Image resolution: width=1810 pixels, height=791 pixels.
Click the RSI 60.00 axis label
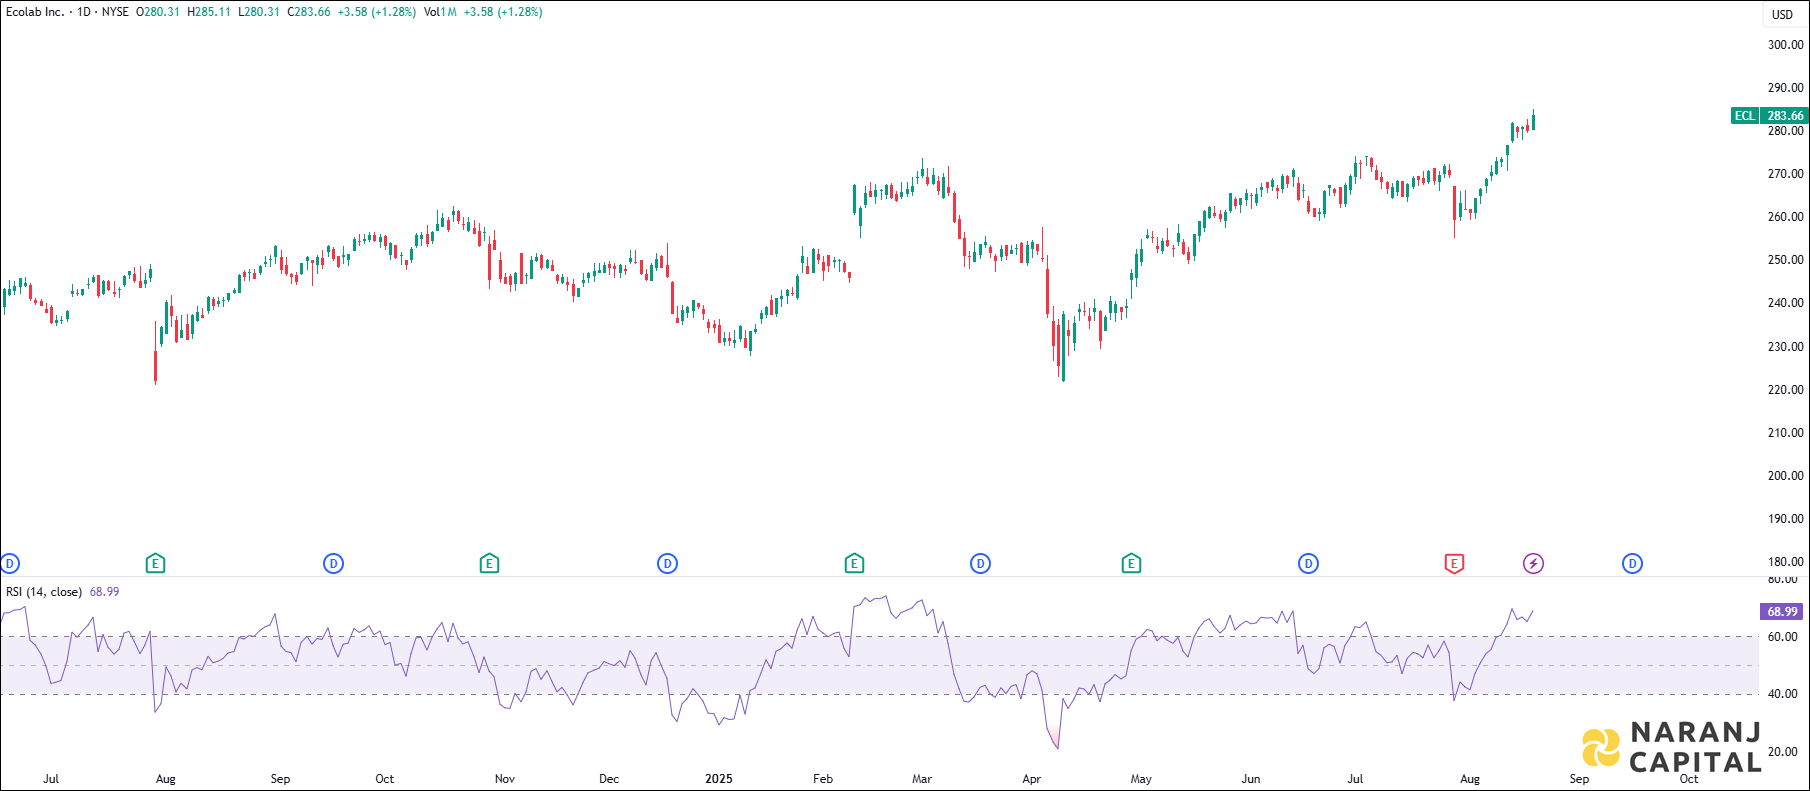1783,637
